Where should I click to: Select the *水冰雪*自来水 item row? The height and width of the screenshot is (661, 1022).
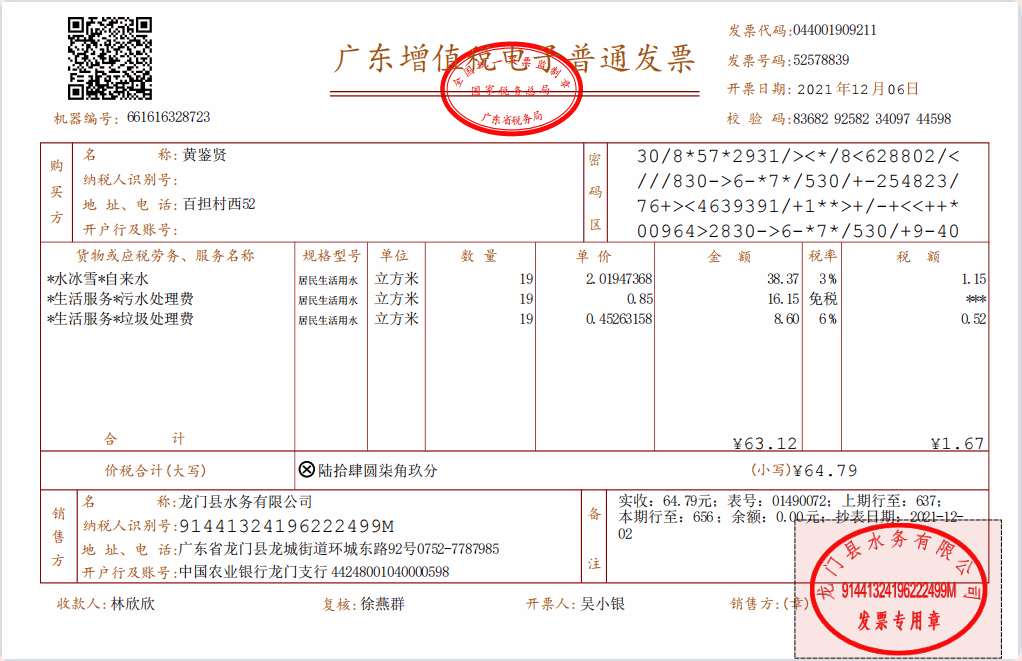click(x=98, y=279)
